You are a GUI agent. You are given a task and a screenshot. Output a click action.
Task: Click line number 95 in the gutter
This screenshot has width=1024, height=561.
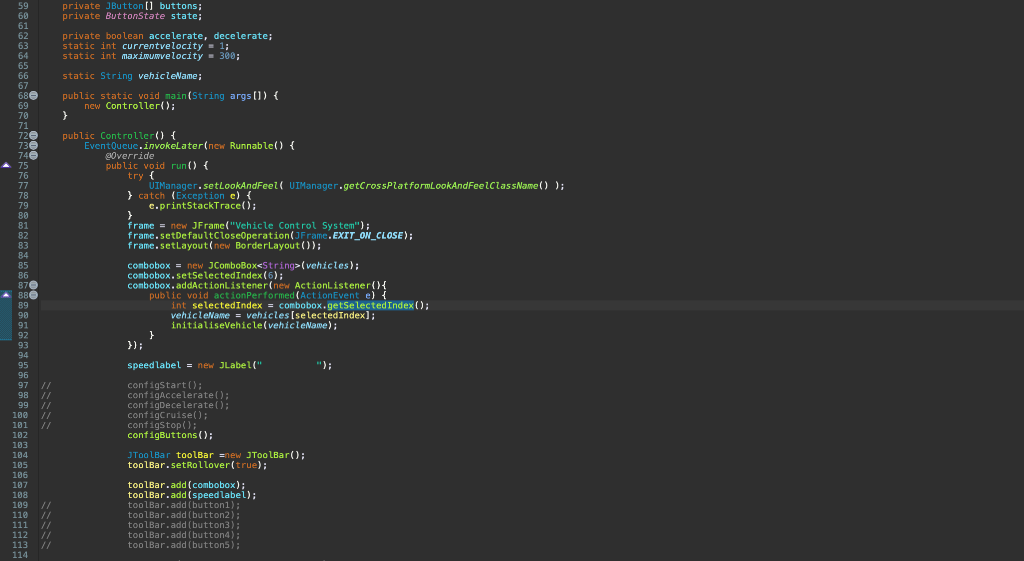coord(23,365)
